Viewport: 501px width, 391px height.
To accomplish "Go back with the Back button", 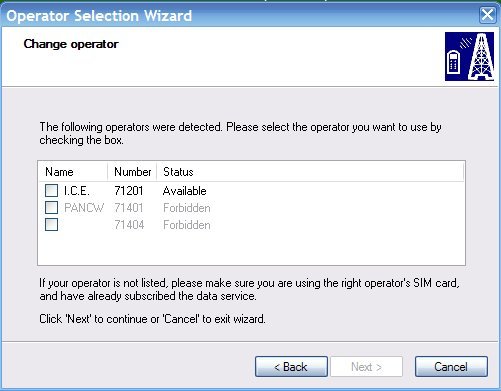I will (x=291, y=367).
